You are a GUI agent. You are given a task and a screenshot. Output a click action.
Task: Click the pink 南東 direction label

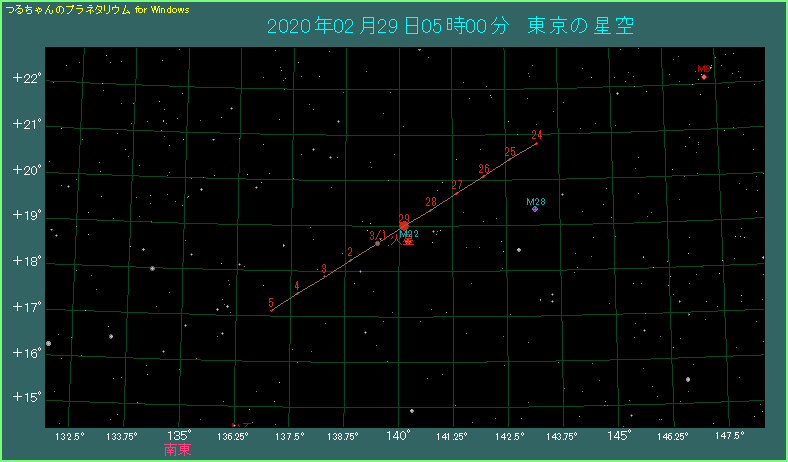178,450
